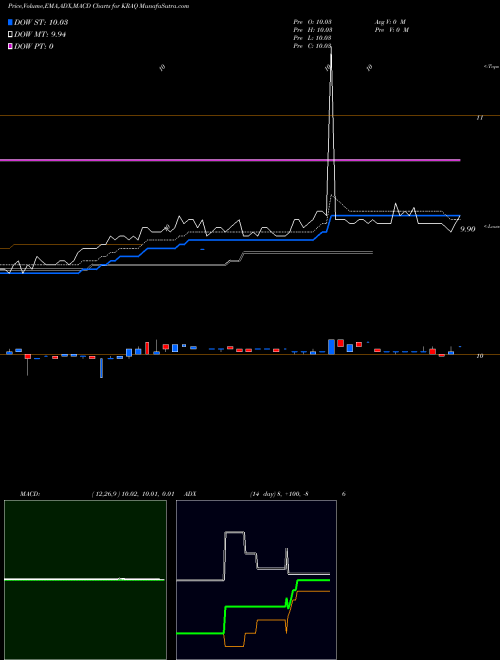The height and width of the screenshot is (660, 500).
Task: Click the 'Avg V: 0 M' value
Action: coord(391,21)
